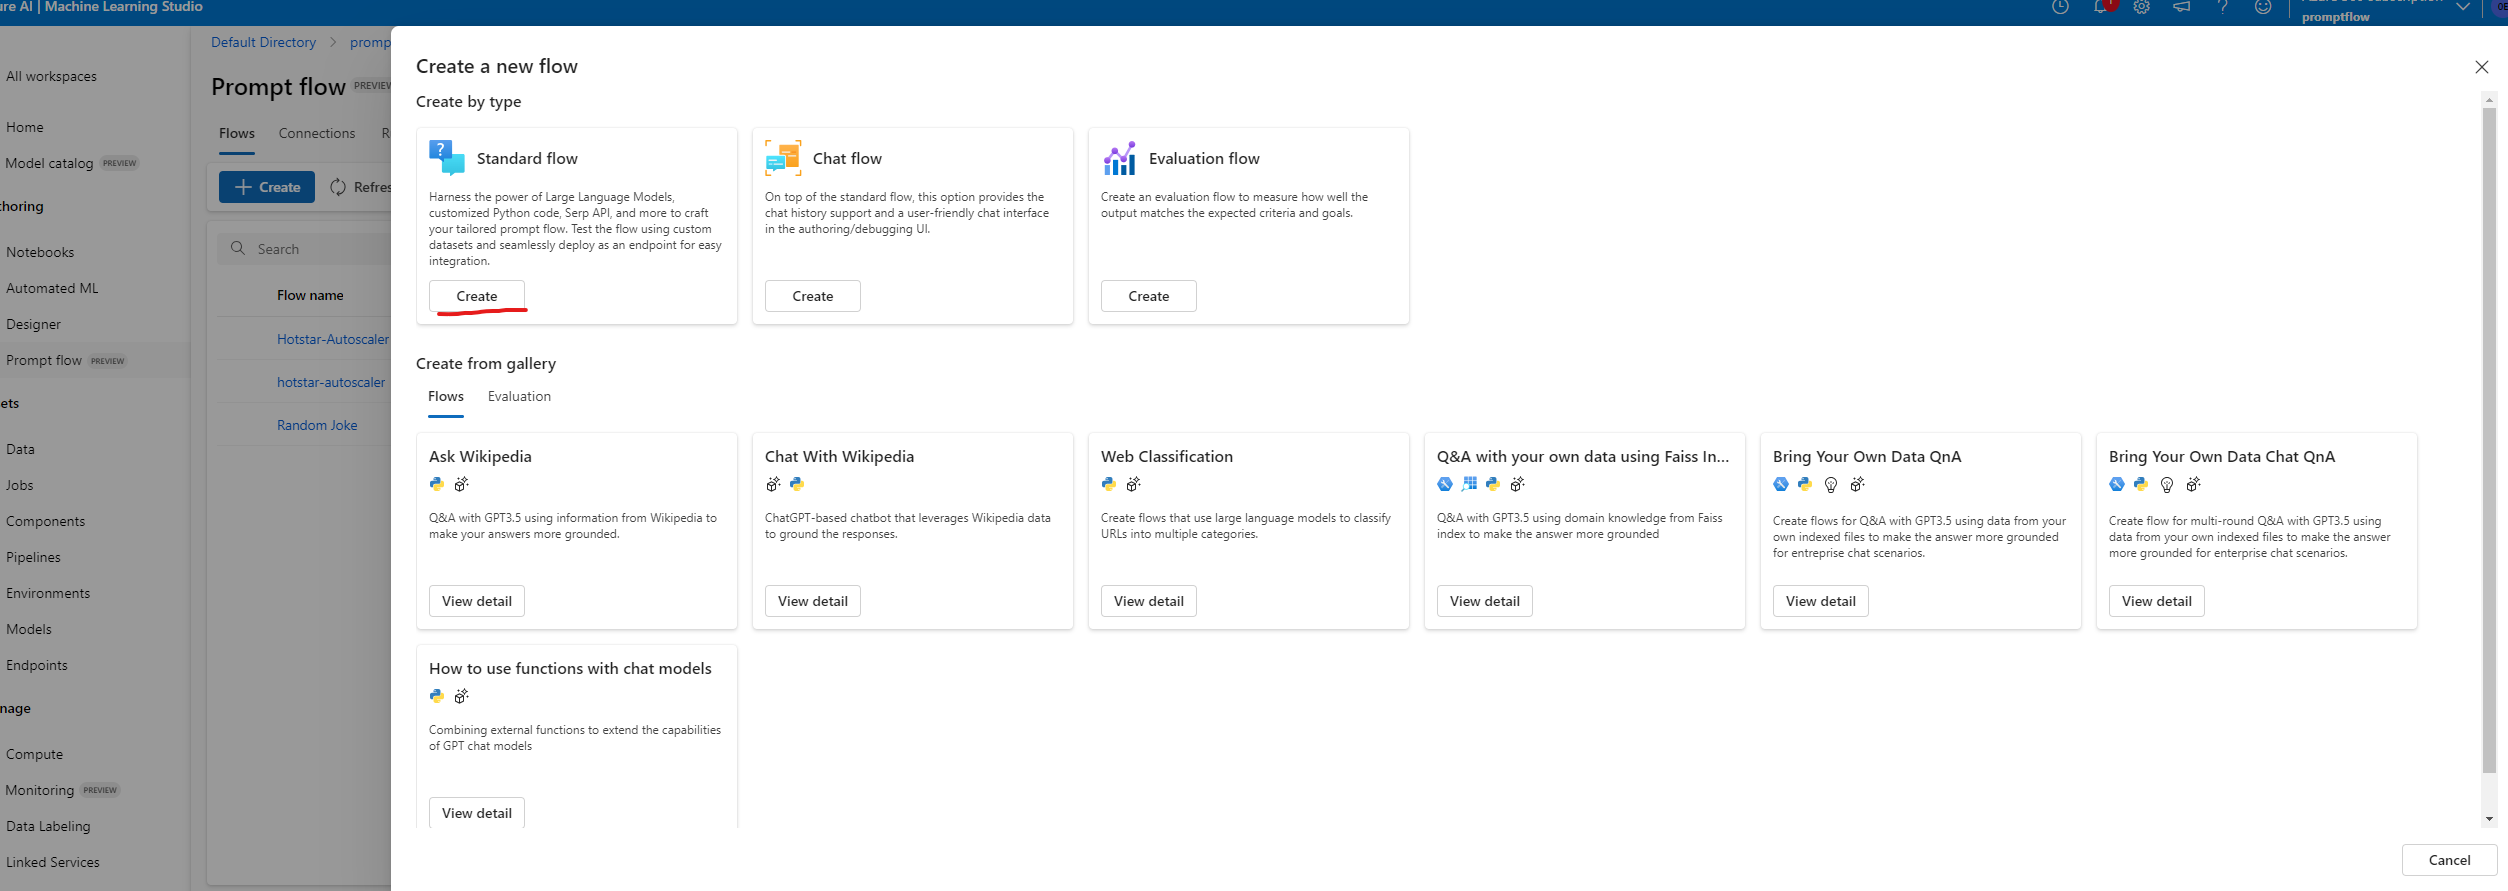Click Python icon on Web Classification card
Viewport: 2508px width, 891px height.
click(x=1109, y=484)
